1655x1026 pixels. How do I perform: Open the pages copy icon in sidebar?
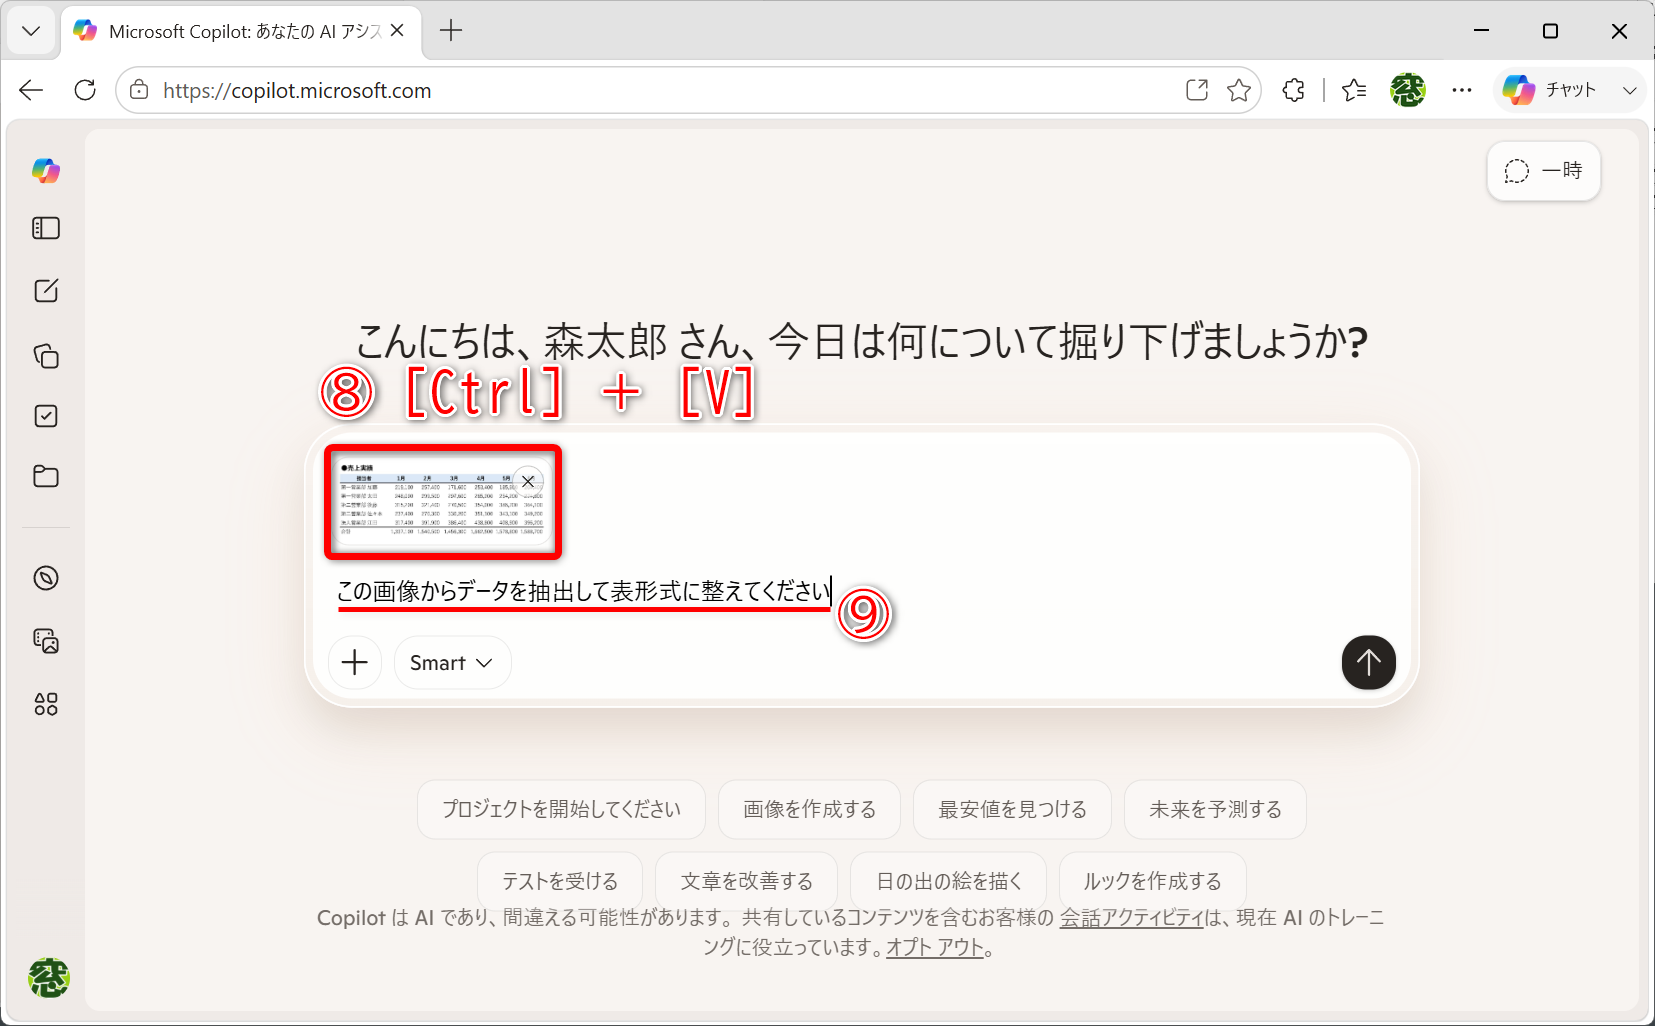click(46, 356)
